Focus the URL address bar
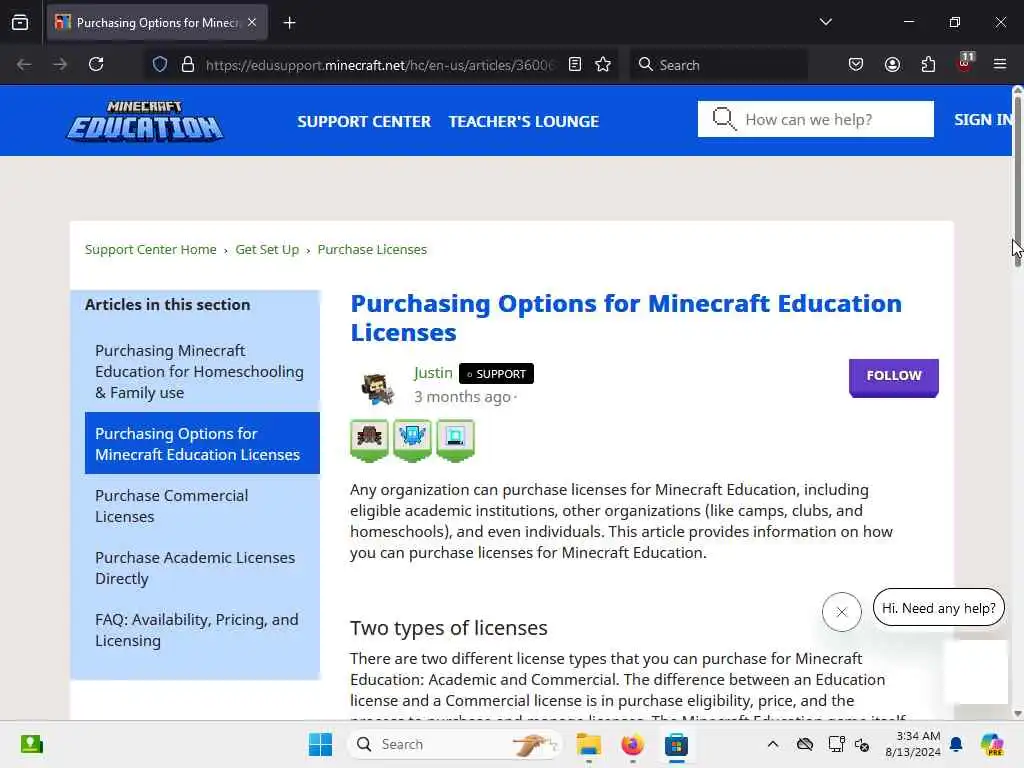1024x768 pixels. [x=379, y=65]
